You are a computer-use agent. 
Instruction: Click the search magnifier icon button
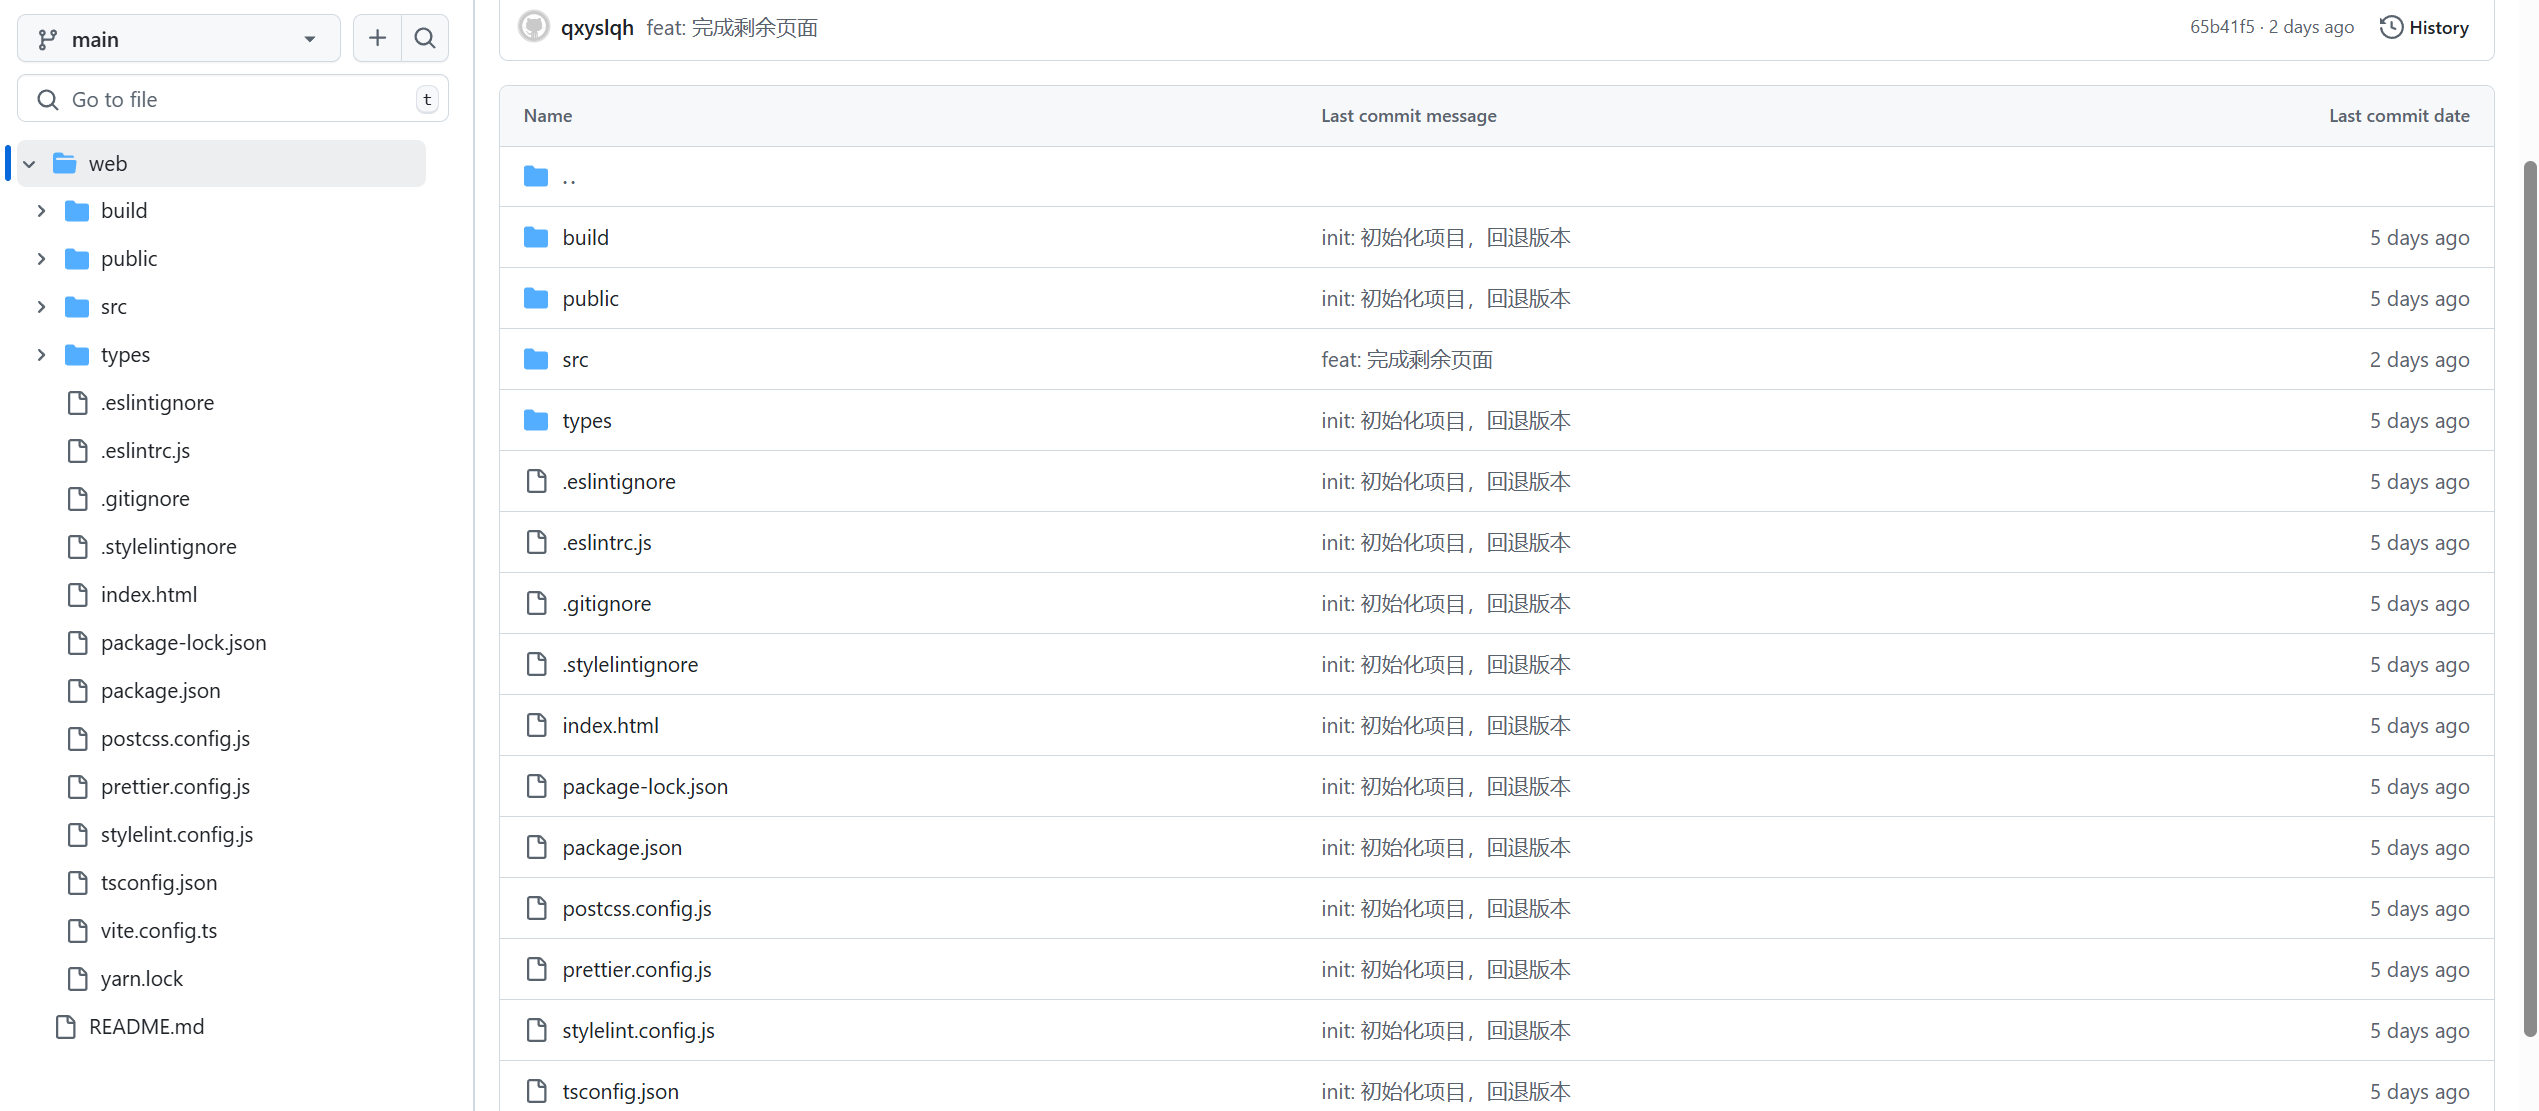[425, 39]
